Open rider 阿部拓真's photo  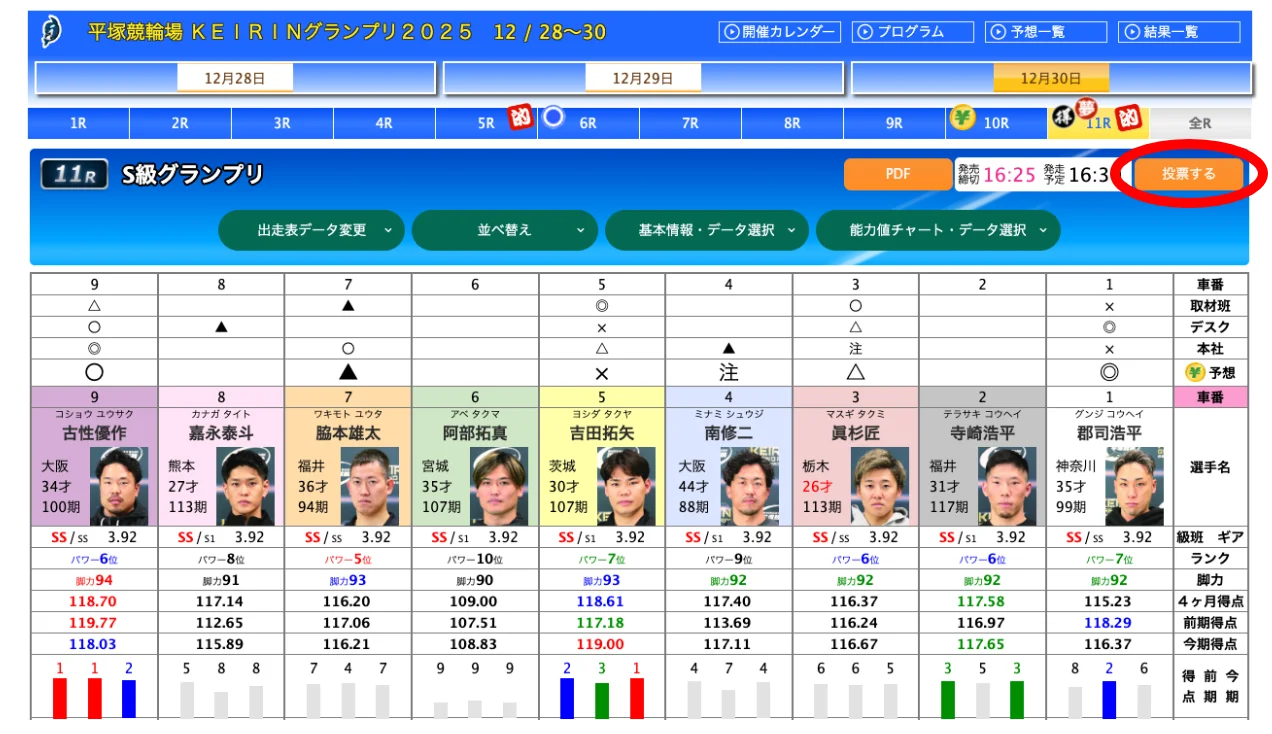pyautogui.click(x=500, y=486)
